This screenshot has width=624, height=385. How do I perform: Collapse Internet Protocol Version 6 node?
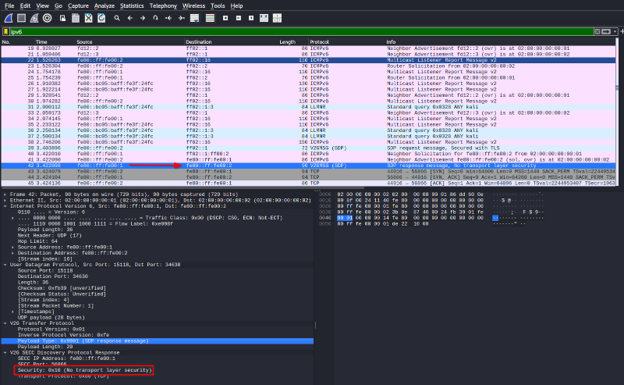(5, 206)
